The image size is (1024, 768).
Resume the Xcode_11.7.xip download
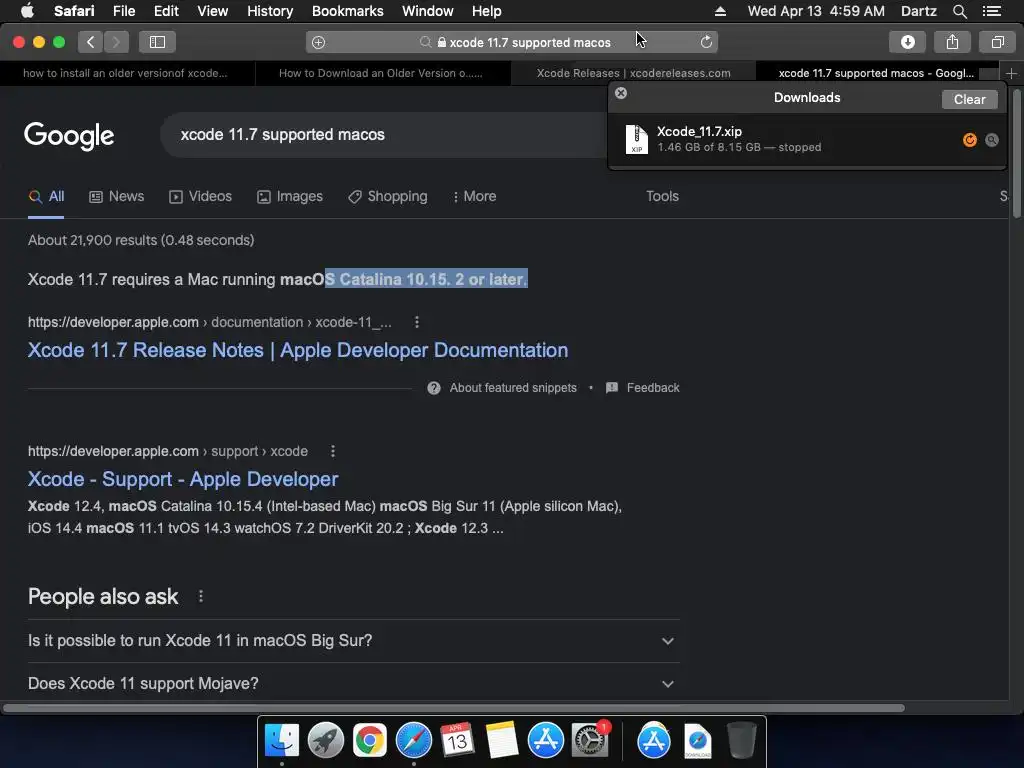[970, 140]
